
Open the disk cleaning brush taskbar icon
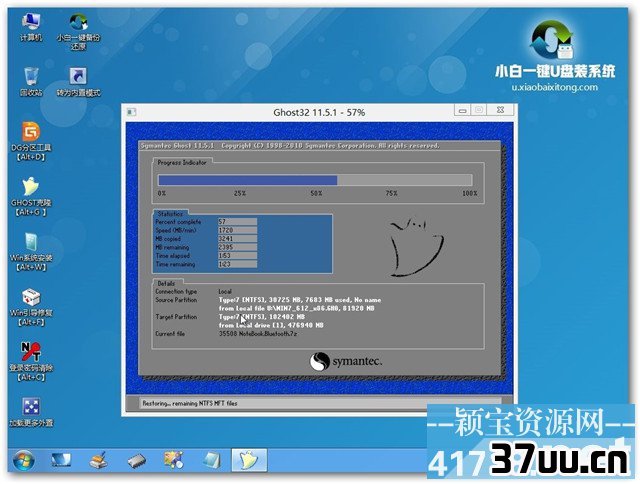click(x=98, y=460)
